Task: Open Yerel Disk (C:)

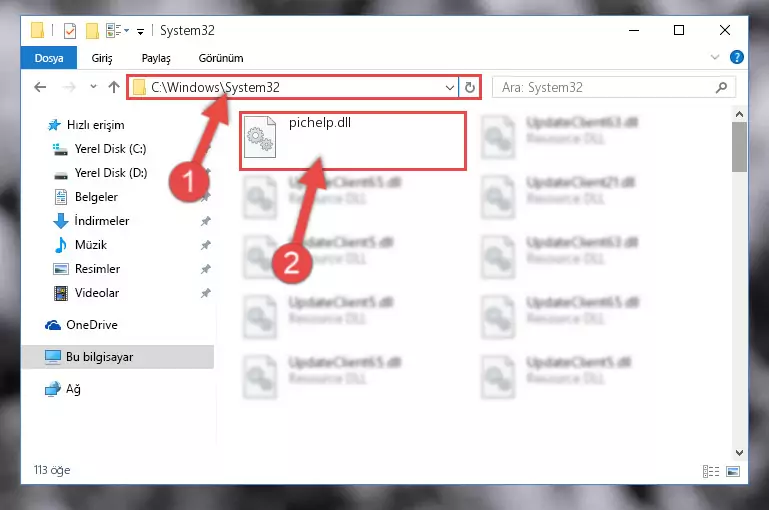Action: tap(110, 149)
